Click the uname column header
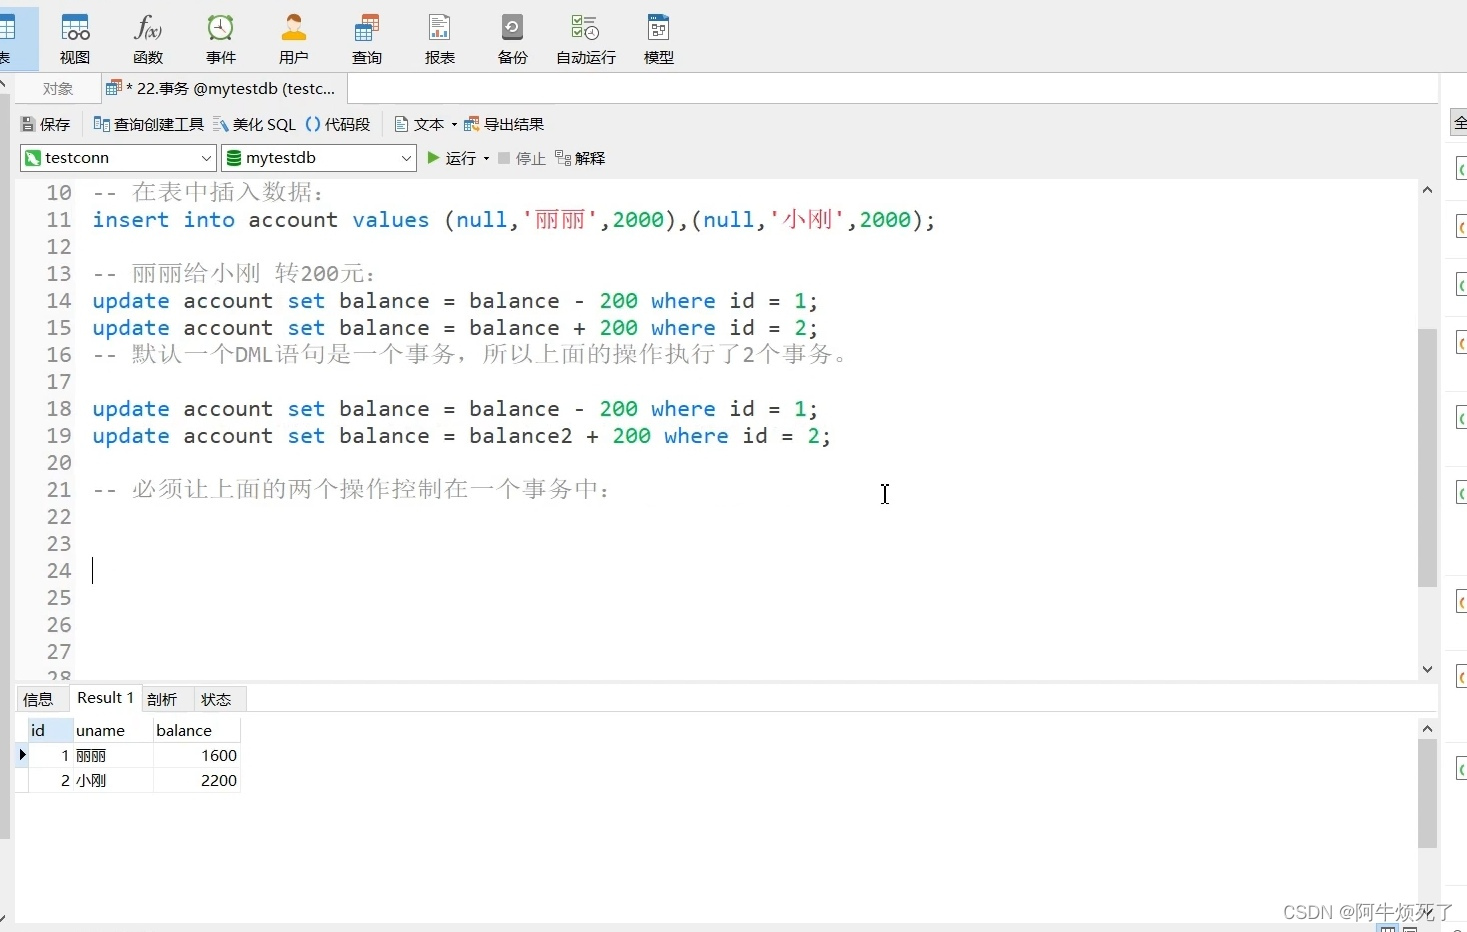This screenshot has width=1467, height=932. pyautogui.click(x=113, y=730)
